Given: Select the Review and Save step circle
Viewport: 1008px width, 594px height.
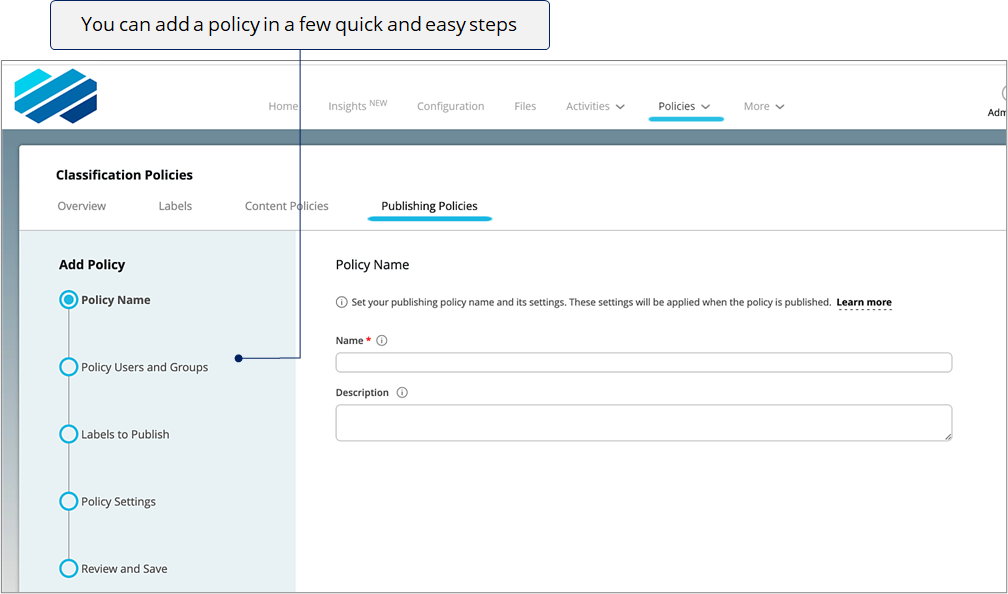Looking at the screenshot, I should (x=69, y=568).
